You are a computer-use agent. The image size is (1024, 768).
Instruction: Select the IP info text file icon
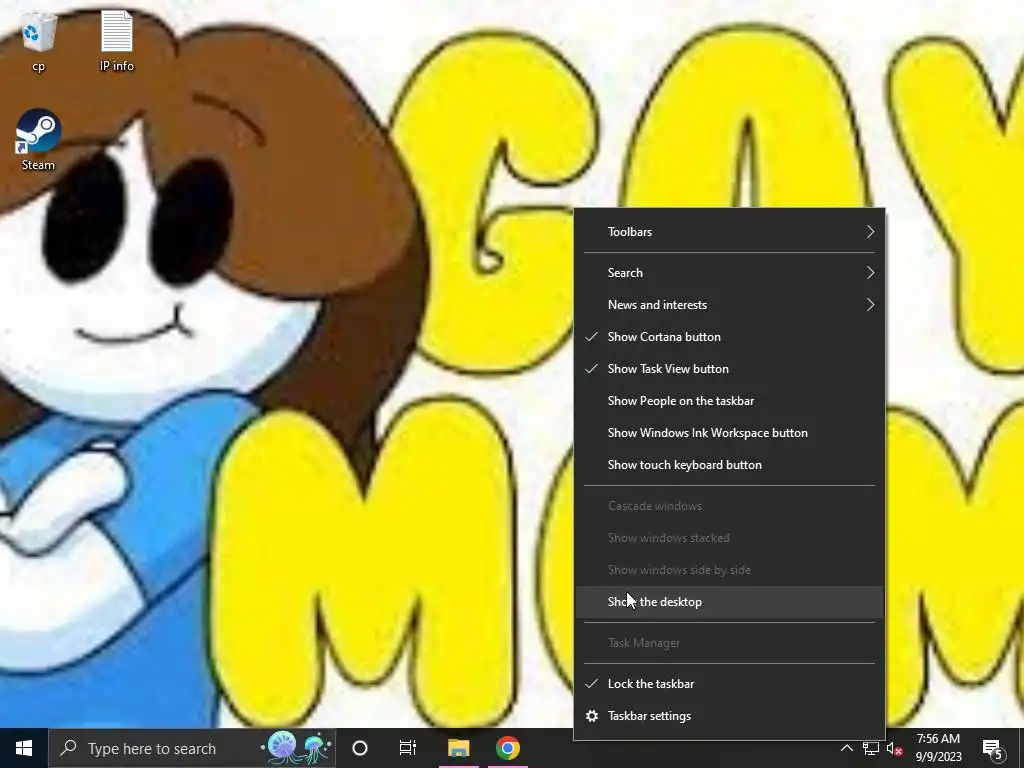point(116,40)
